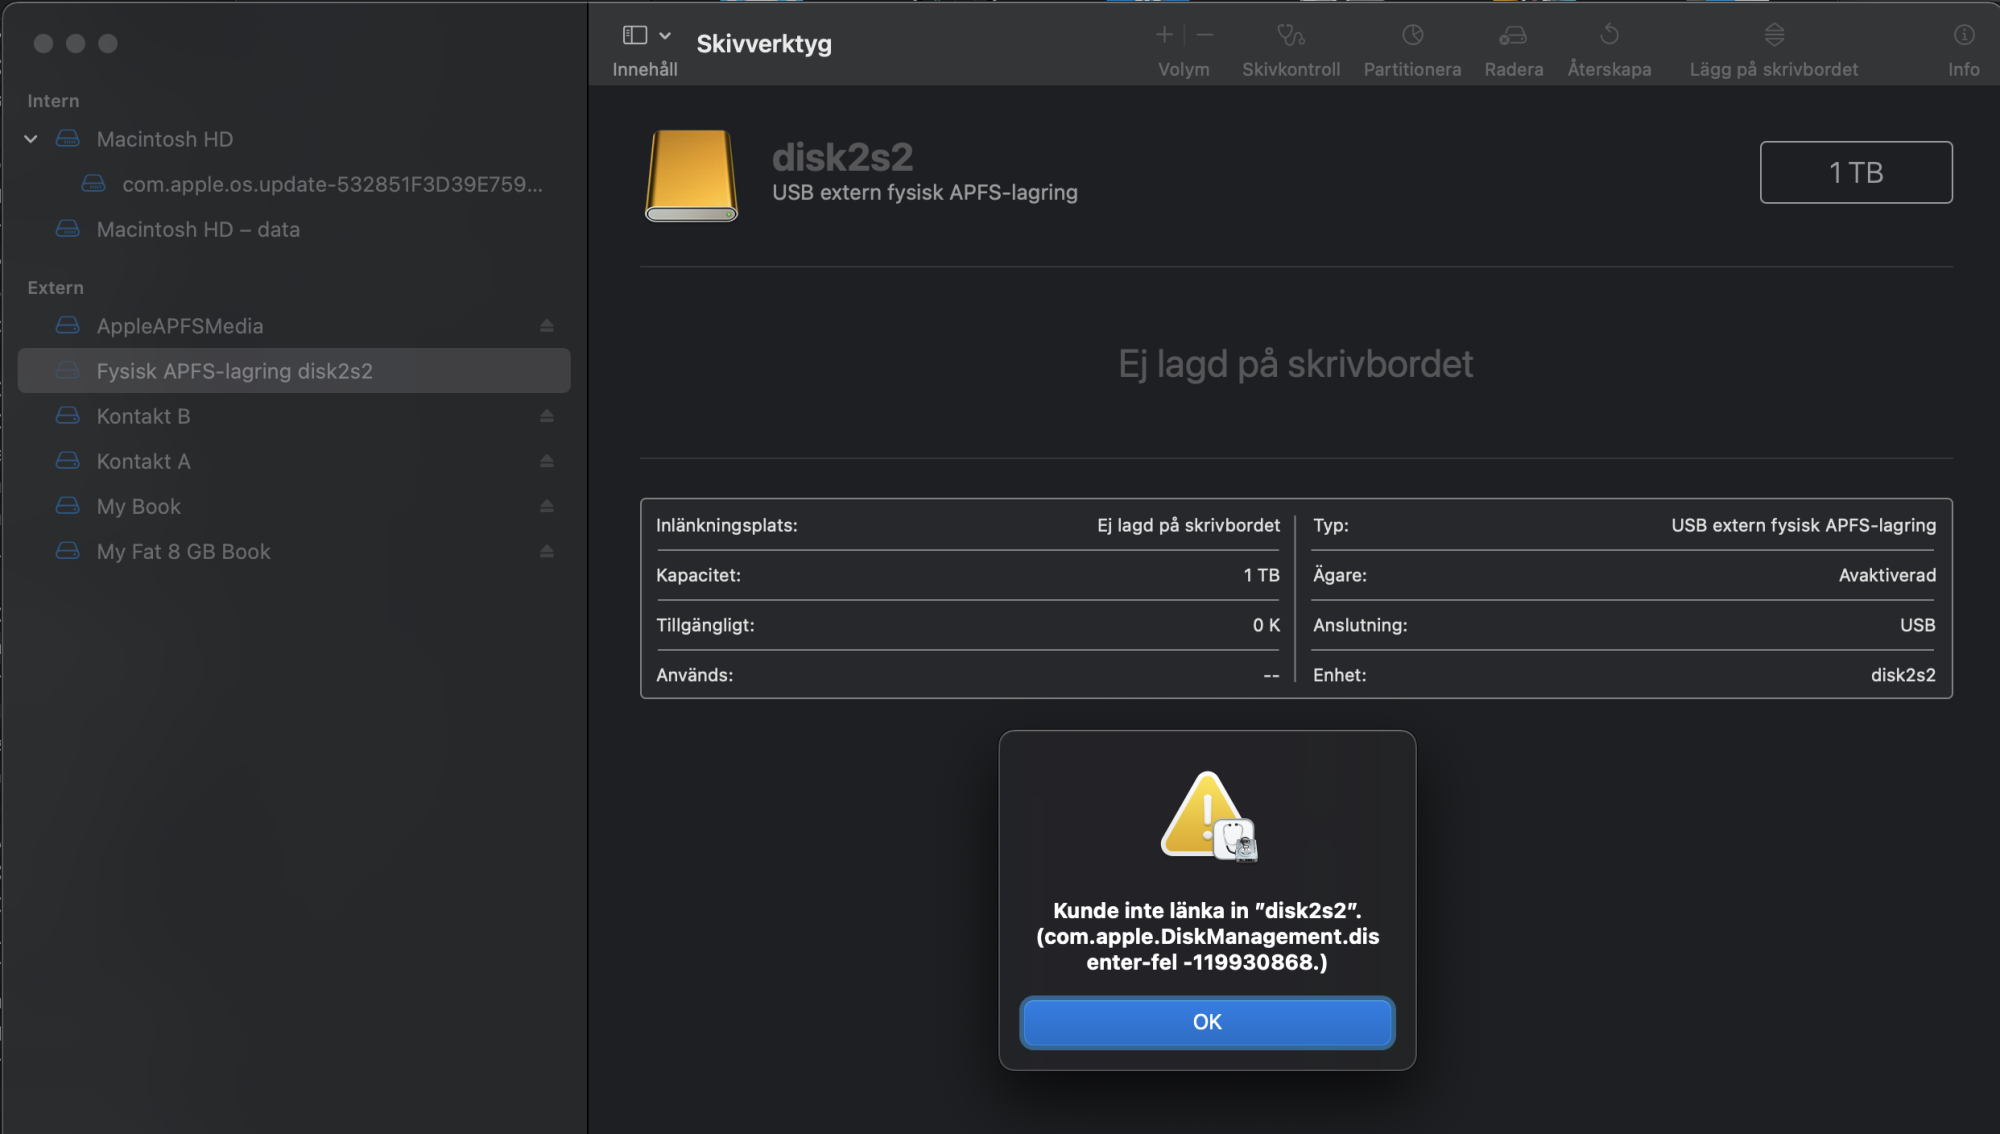Image resolution: width=2000 pixels, height=1134 pixels.
Task: Select My Fat 8 GB Book volume
Action: coord(183,551)
